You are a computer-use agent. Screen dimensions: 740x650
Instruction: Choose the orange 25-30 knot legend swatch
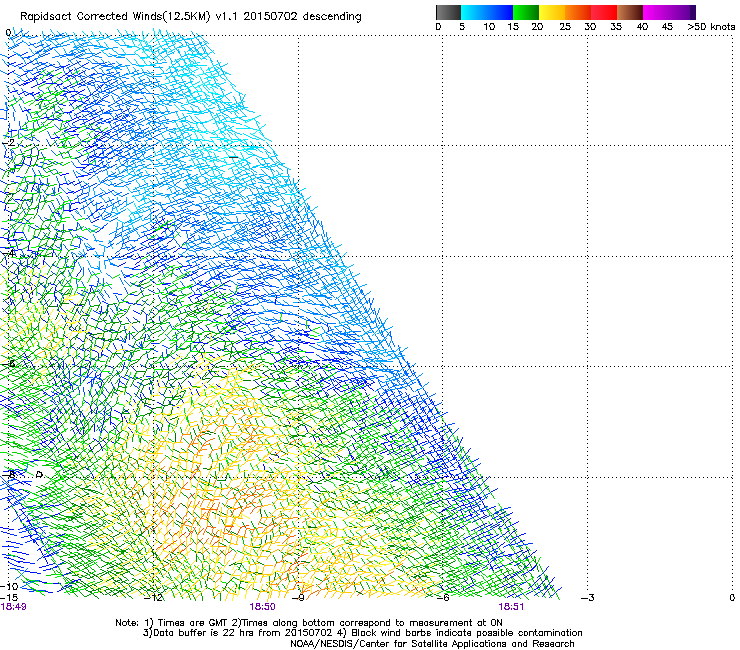pos(578,12)
